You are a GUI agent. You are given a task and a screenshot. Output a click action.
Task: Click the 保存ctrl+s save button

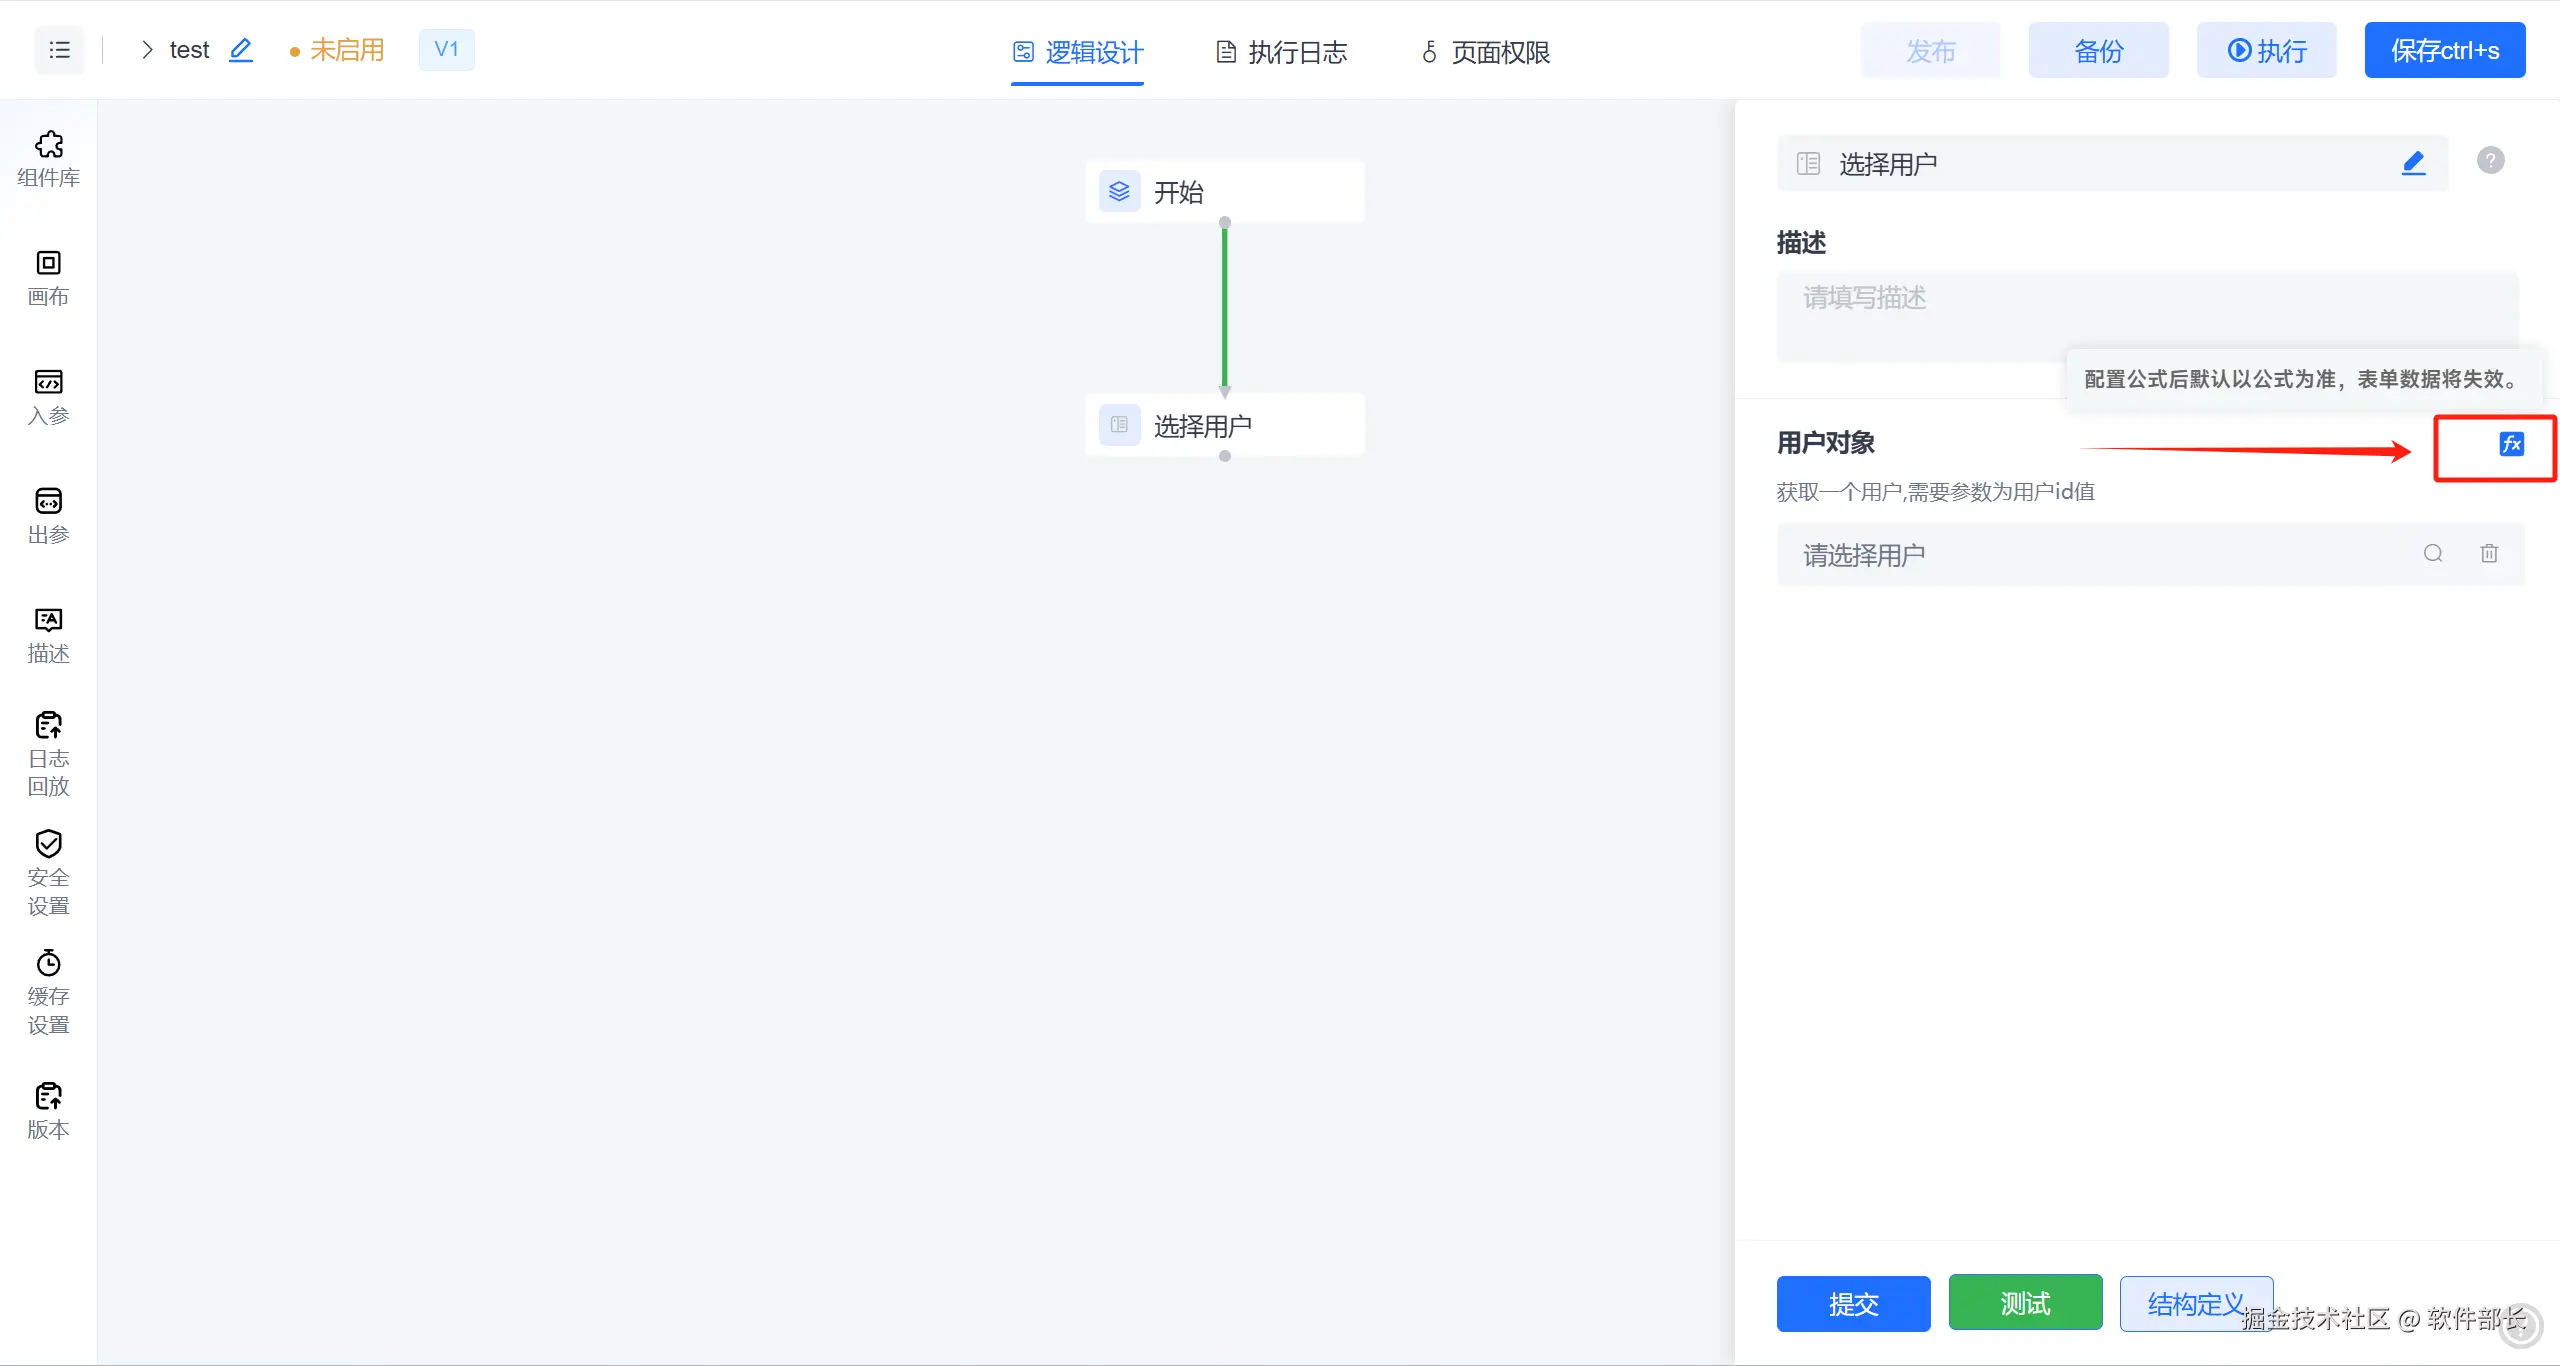pos(2444,50)
